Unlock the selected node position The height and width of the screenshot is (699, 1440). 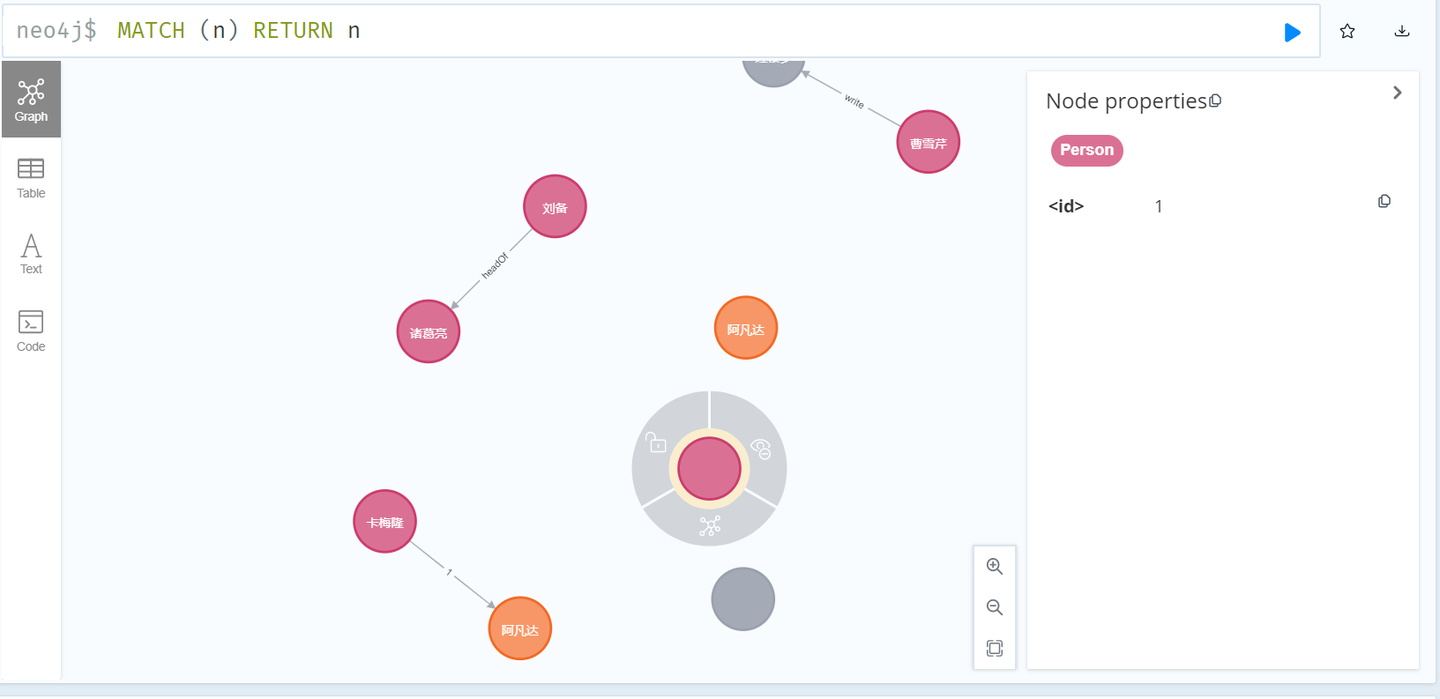click(656, 442)
